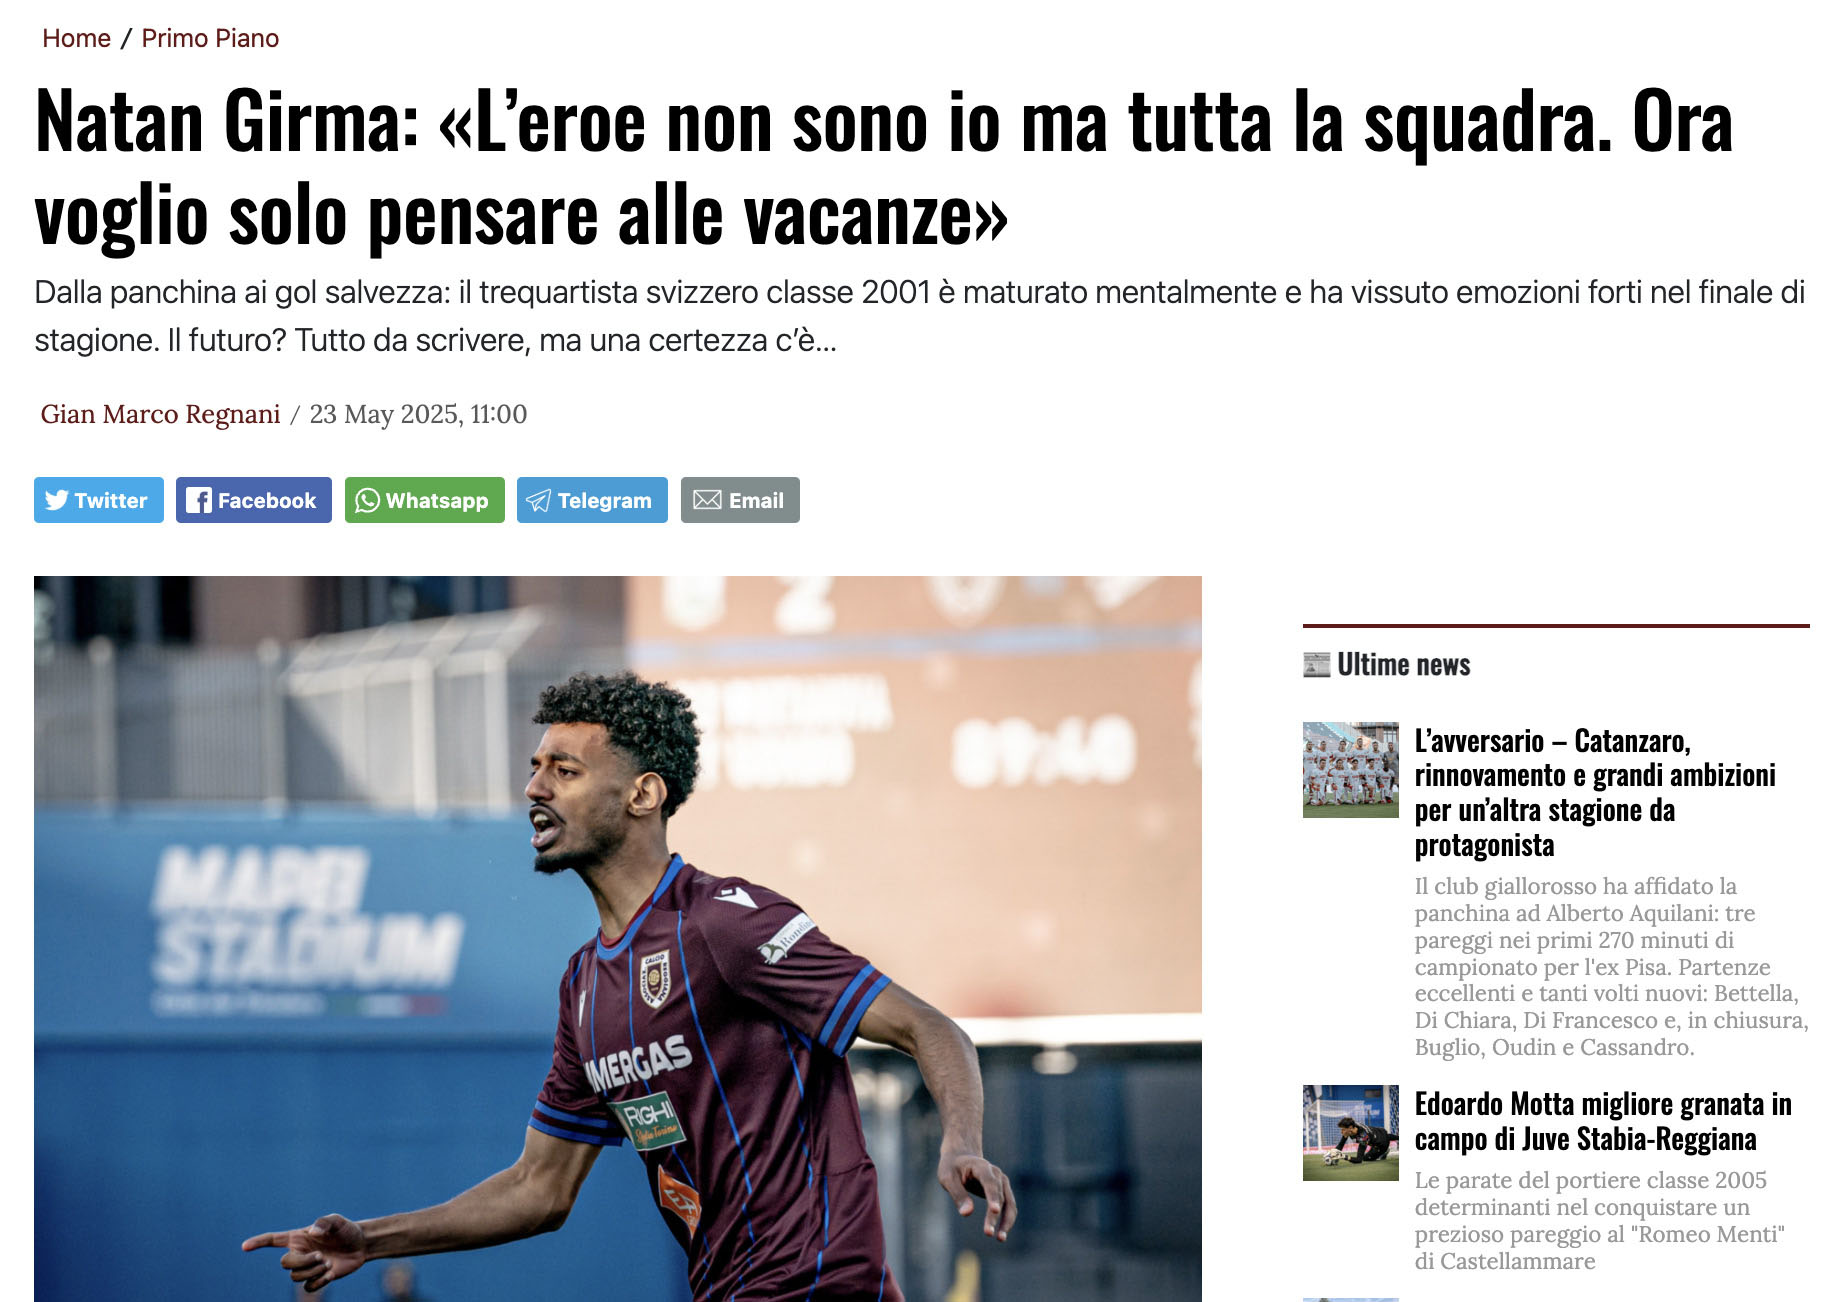Viewport: 1840px width, 1302px height.
Task: Open author Gian Marco Regnani's page
Action: point(160,414)
